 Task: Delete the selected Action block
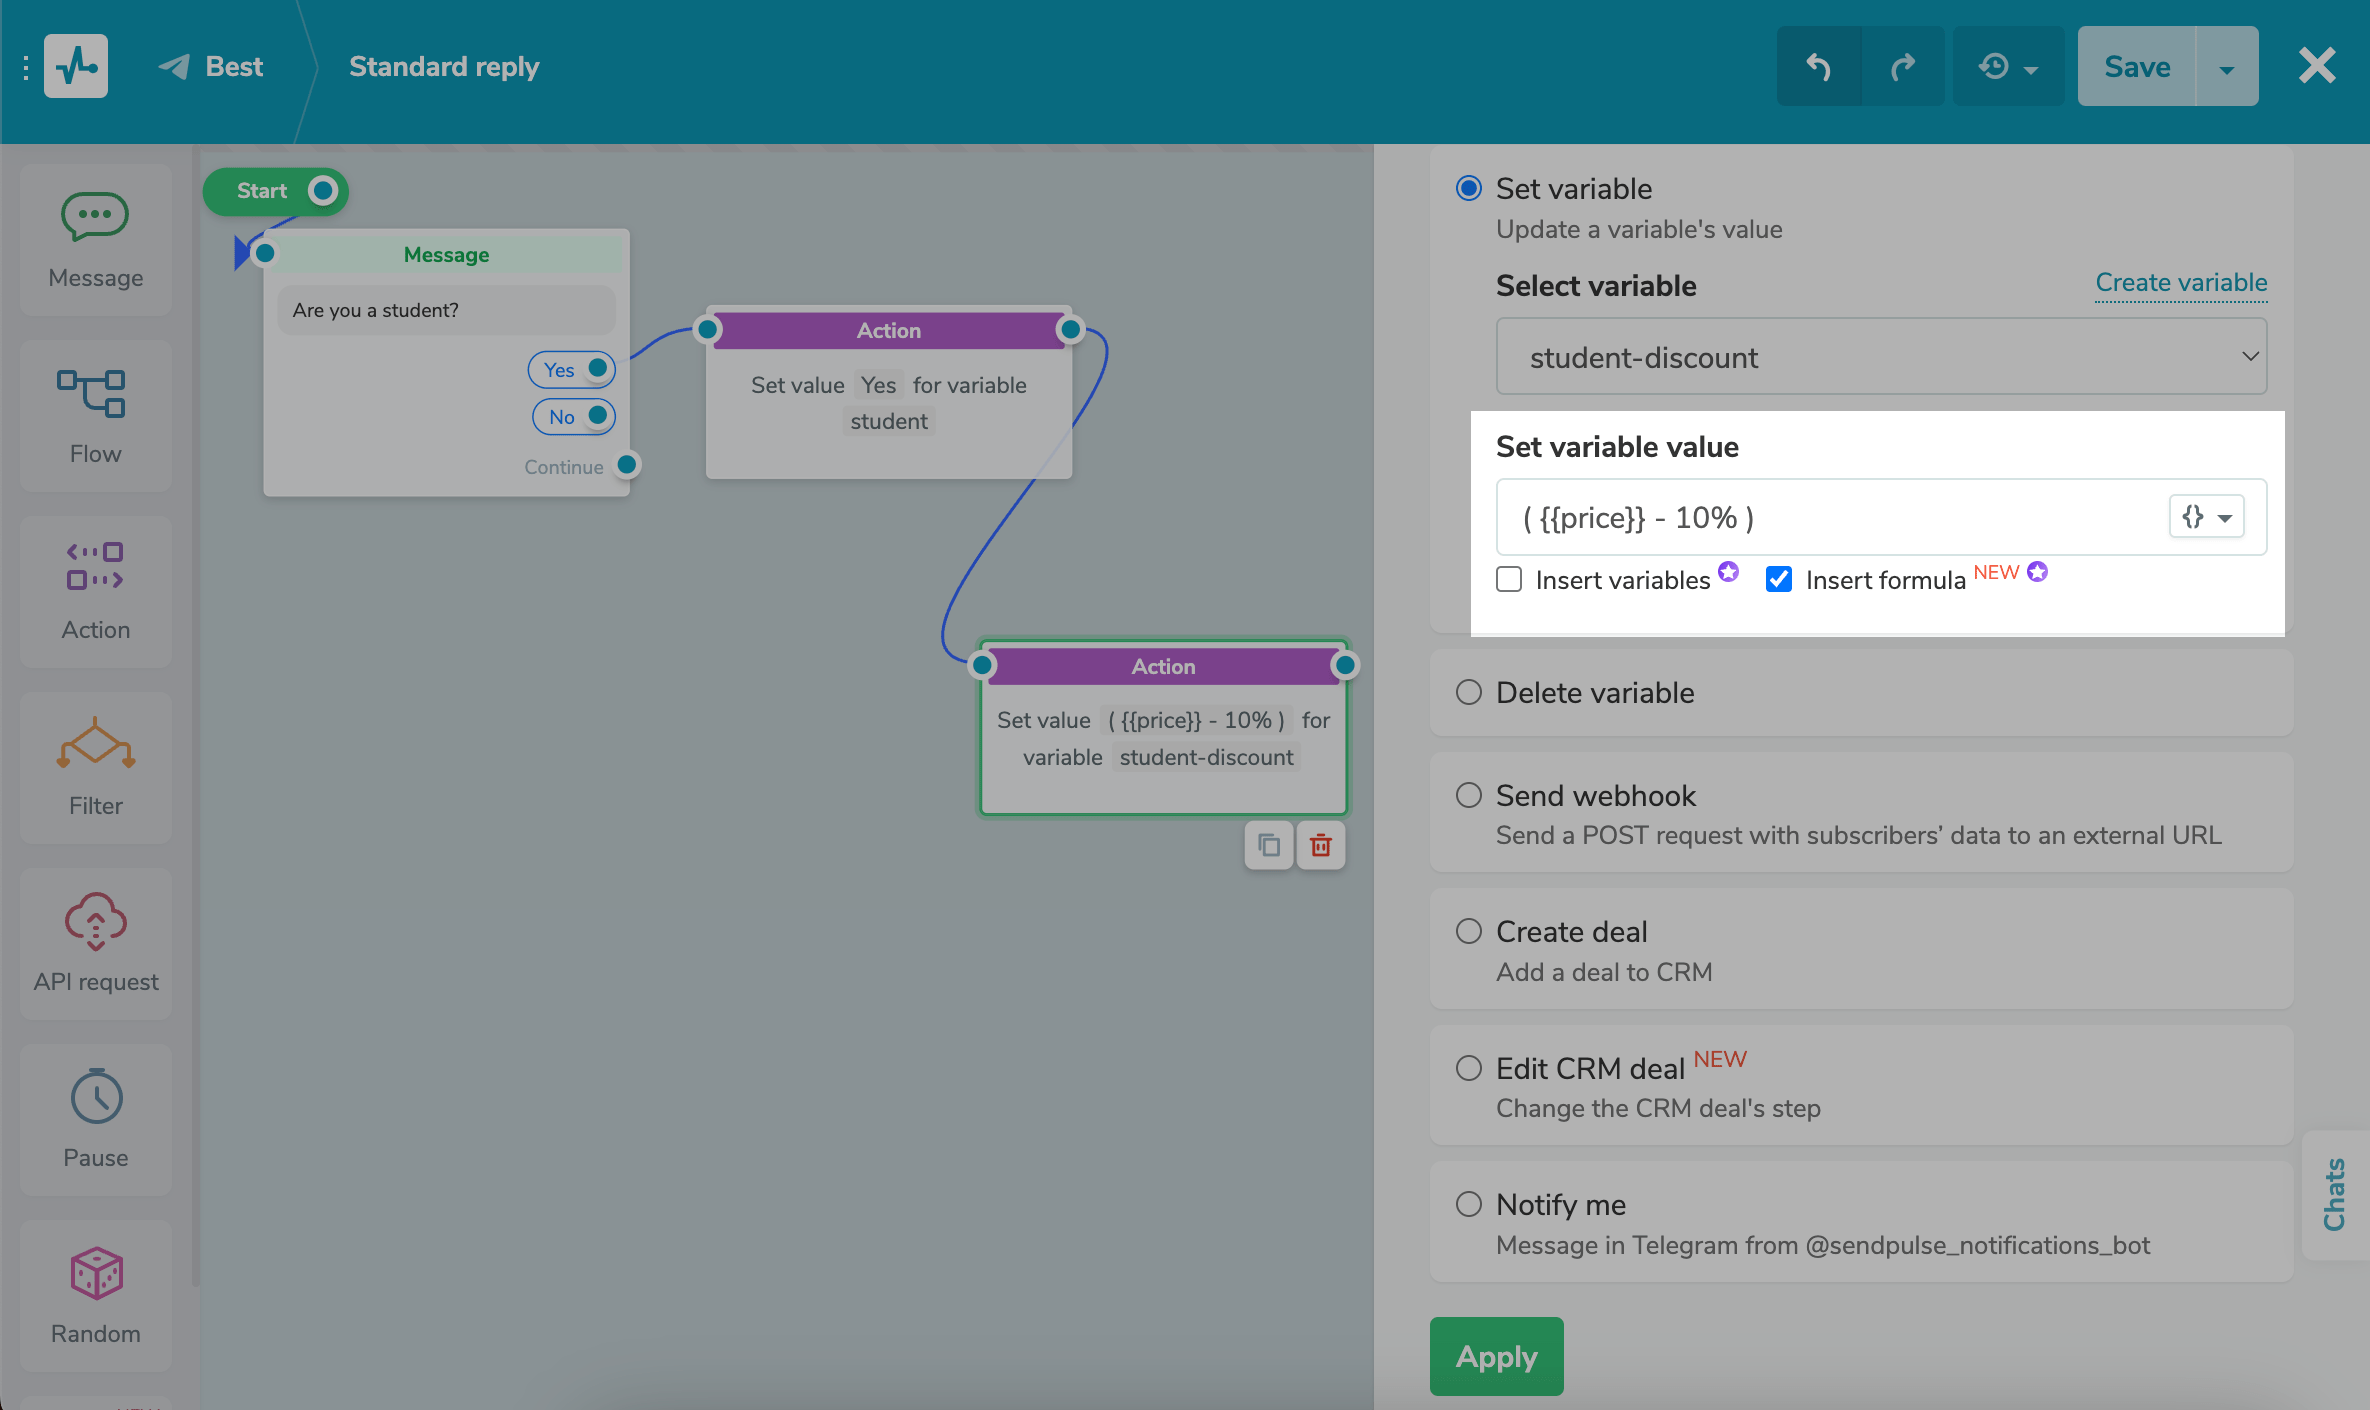(1320, 846)
